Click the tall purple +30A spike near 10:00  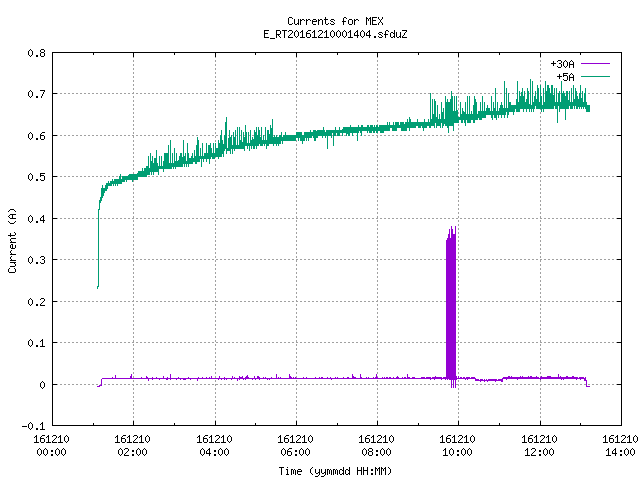(x=451, y=306)
